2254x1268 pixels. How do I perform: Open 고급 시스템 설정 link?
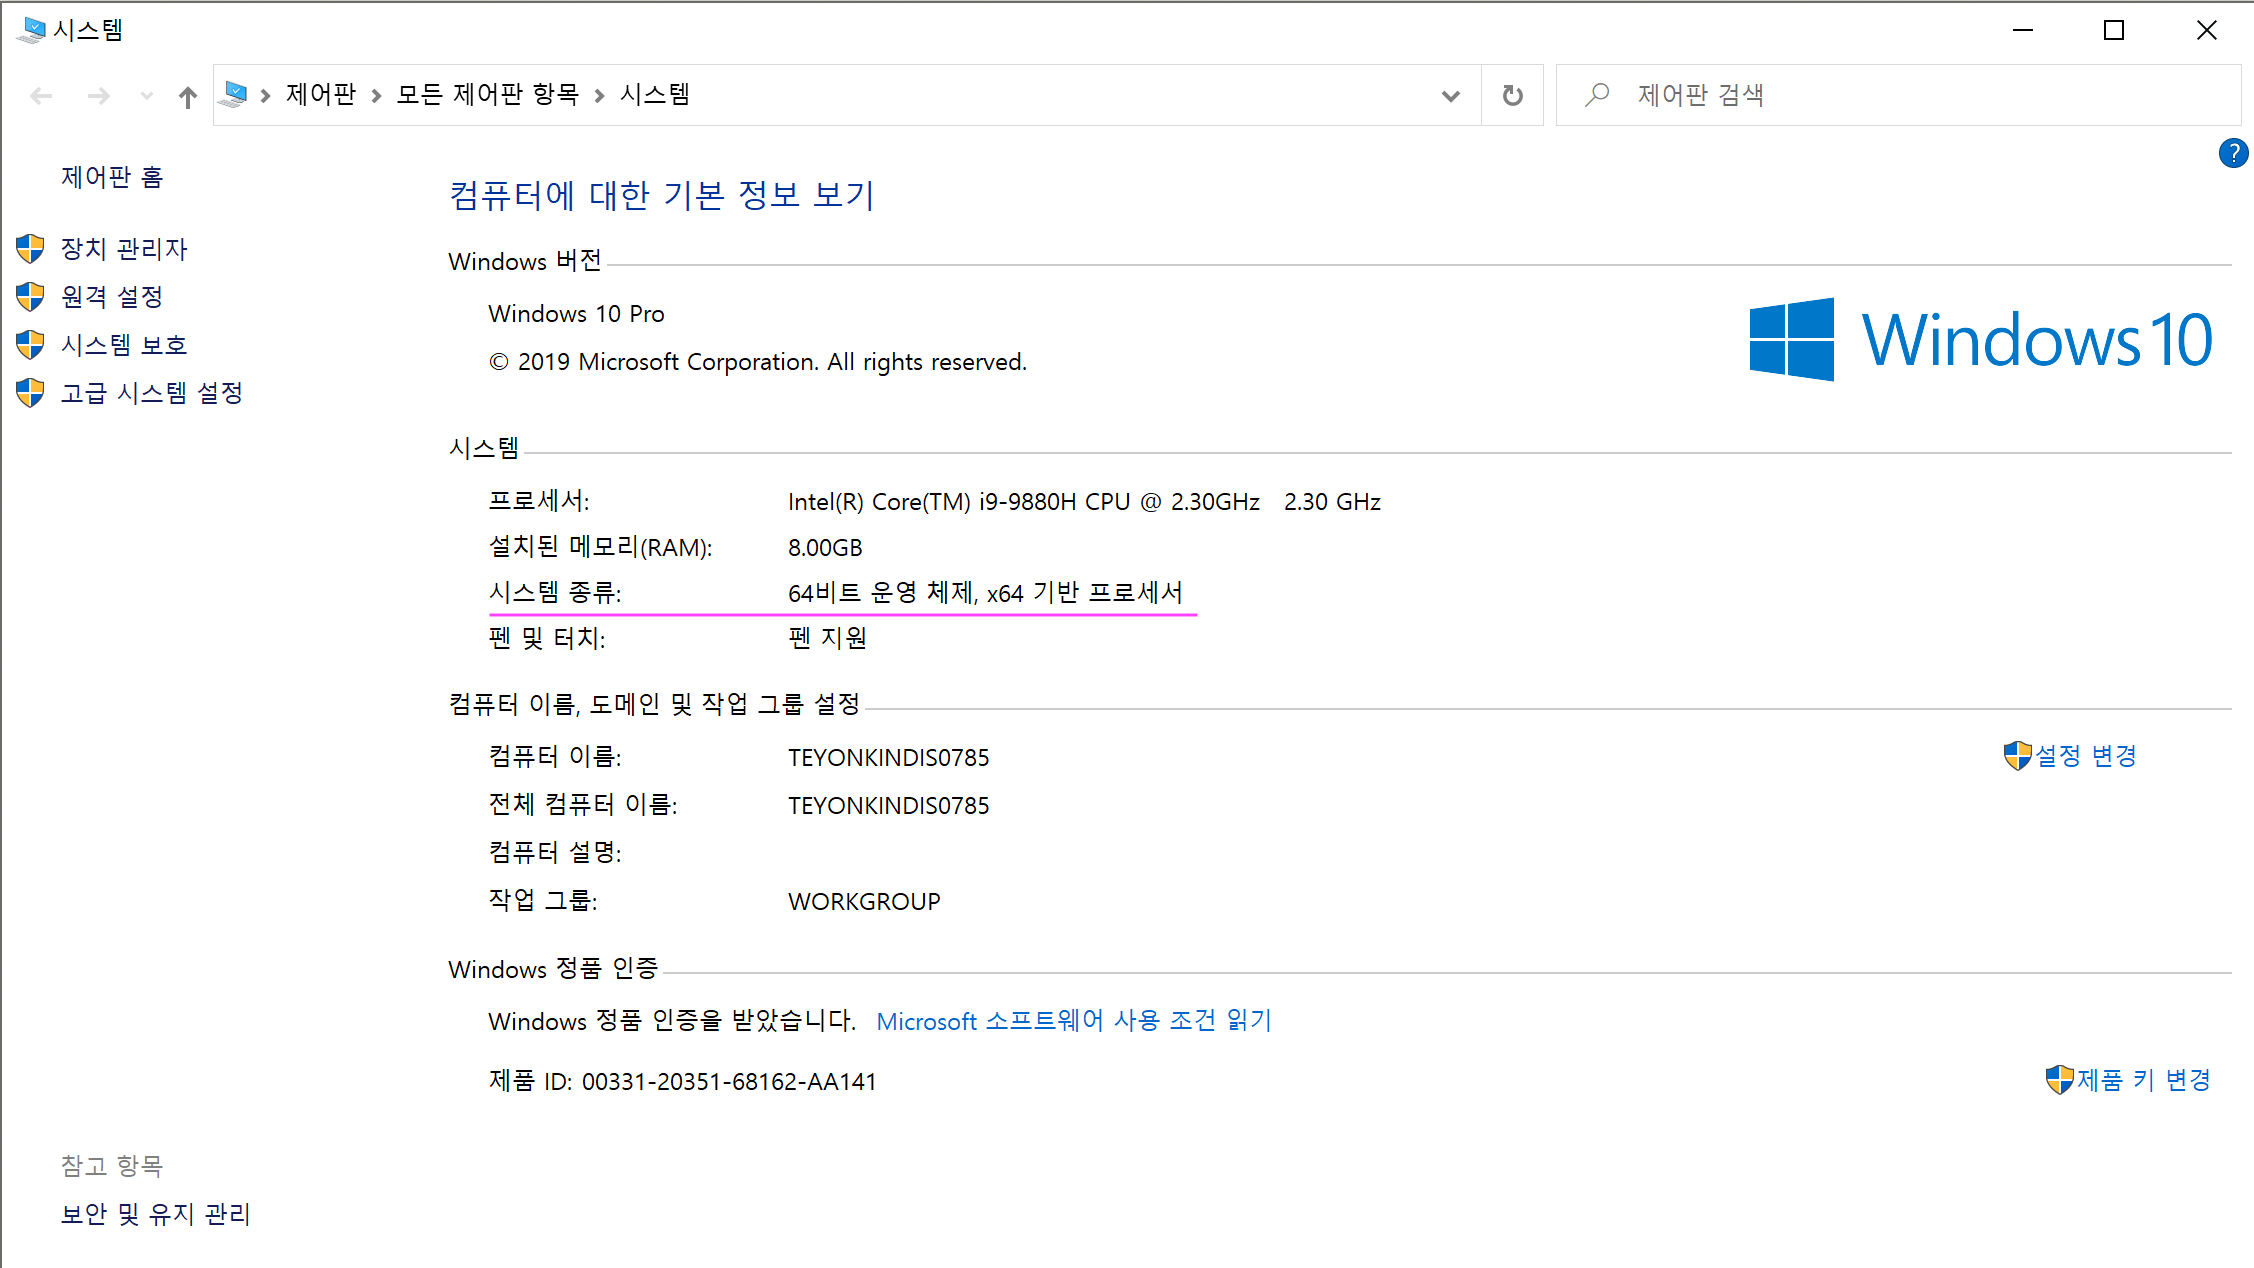pyautogui.click(x=152, y=393)
